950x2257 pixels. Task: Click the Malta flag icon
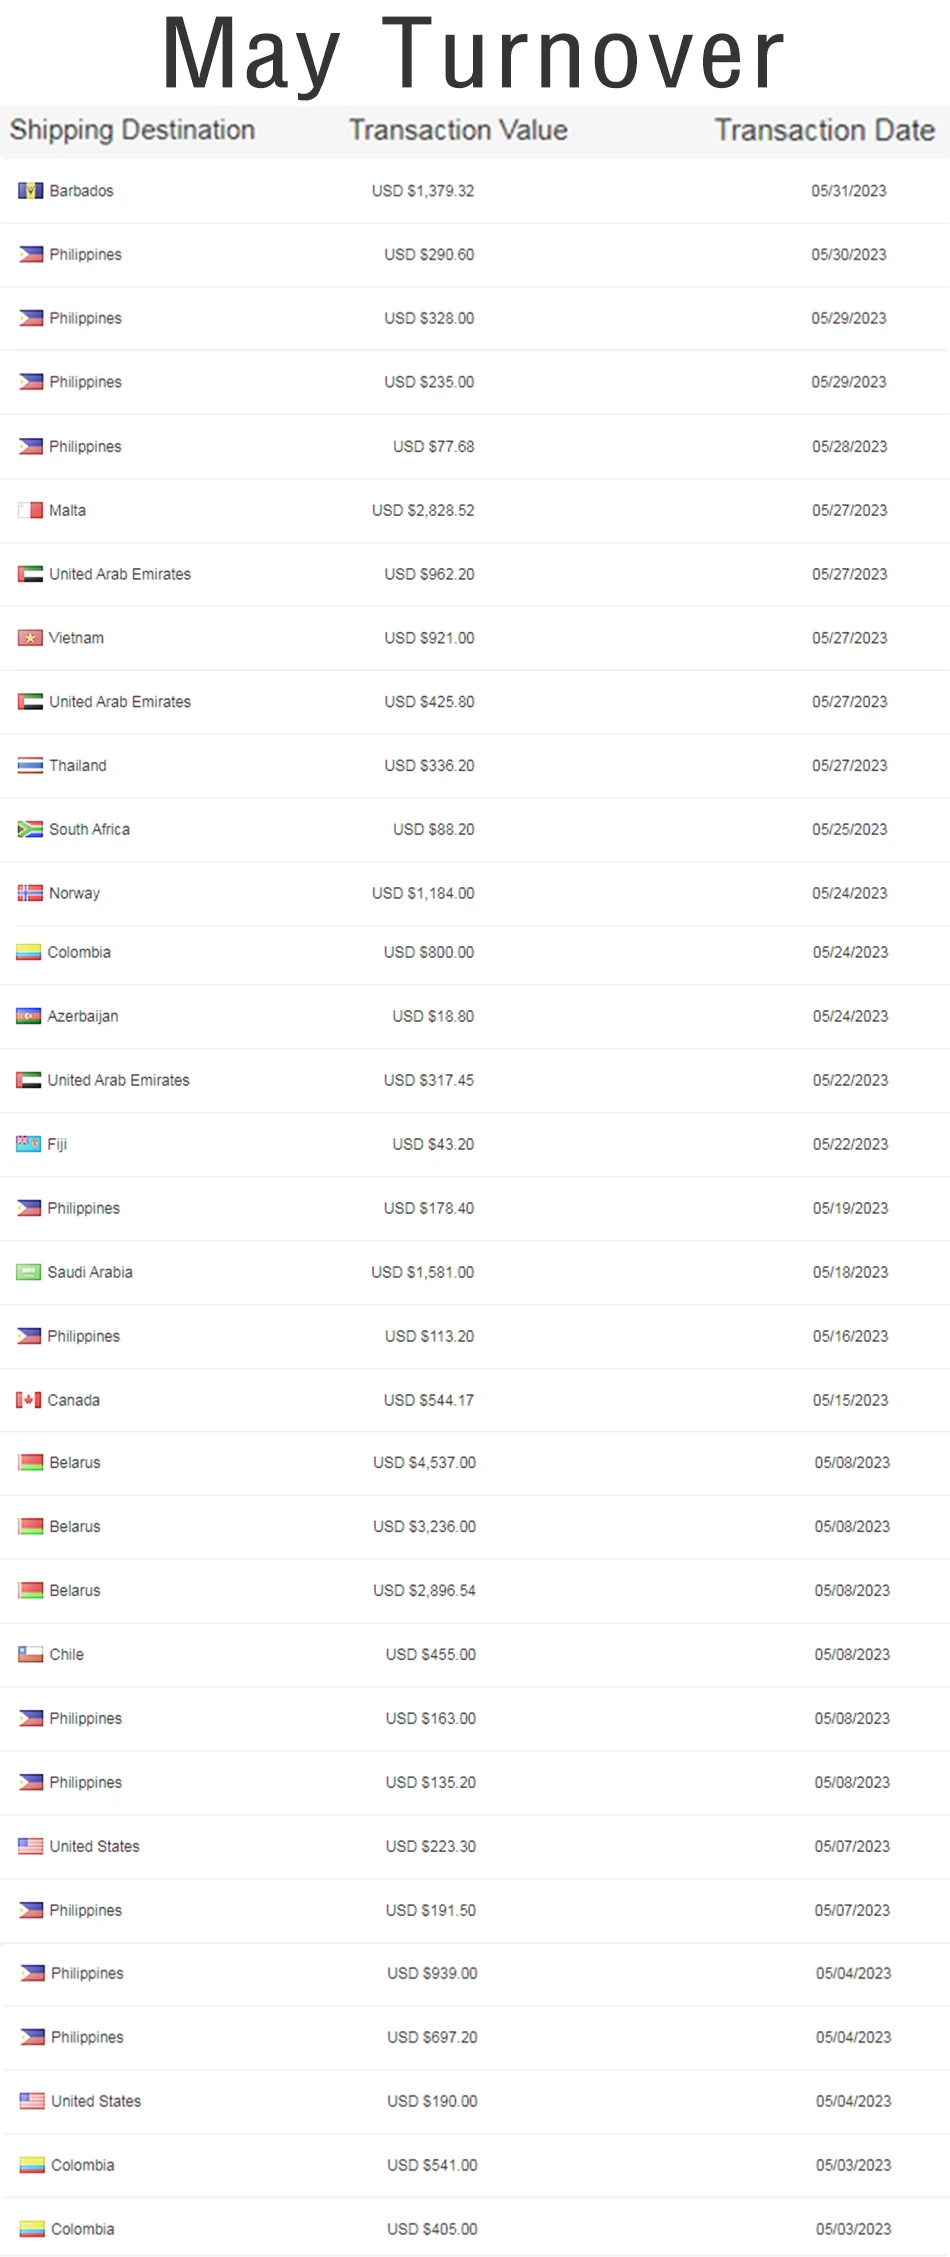(30, 510)
